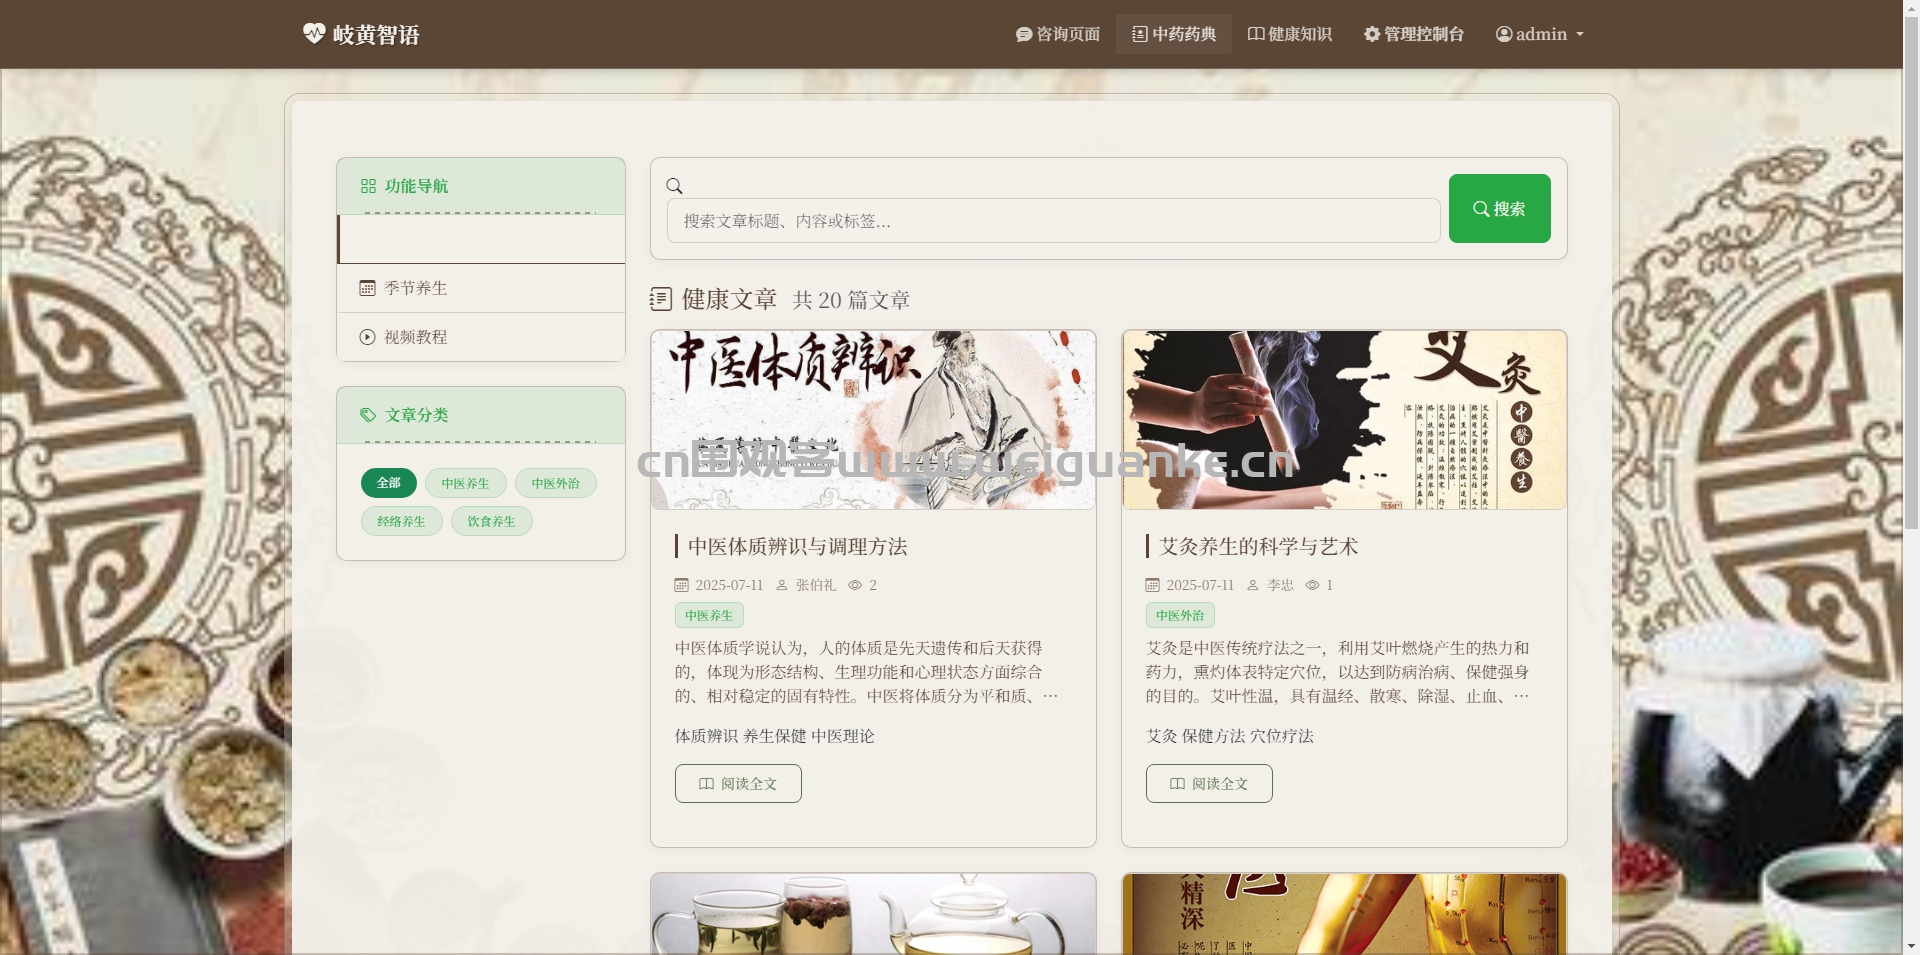Click the date icon of 艾灸 article
The image size is (1920, 955).
(1153, 585)
